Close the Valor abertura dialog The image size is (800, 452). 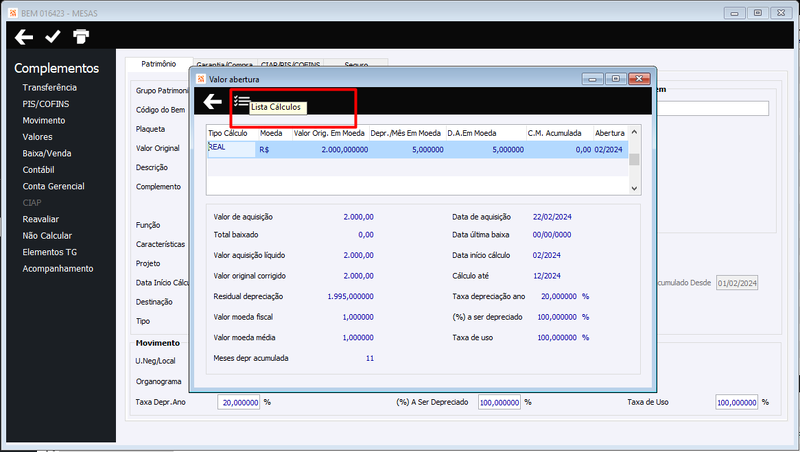click(639, 79)
